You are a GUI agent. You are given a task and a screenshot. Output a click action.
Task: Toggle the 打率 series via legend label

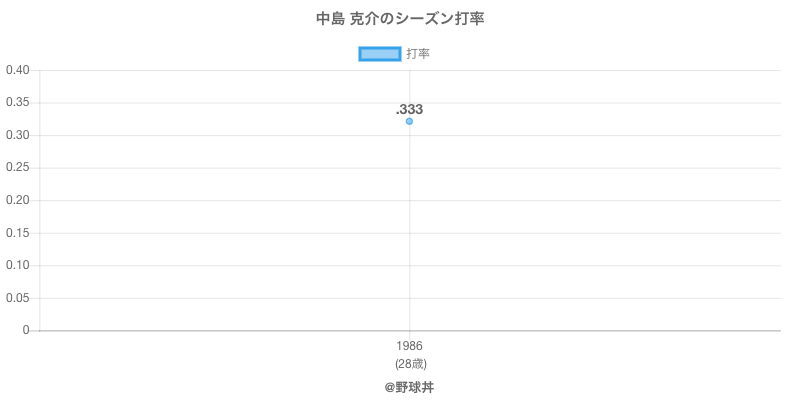[418, 54]
